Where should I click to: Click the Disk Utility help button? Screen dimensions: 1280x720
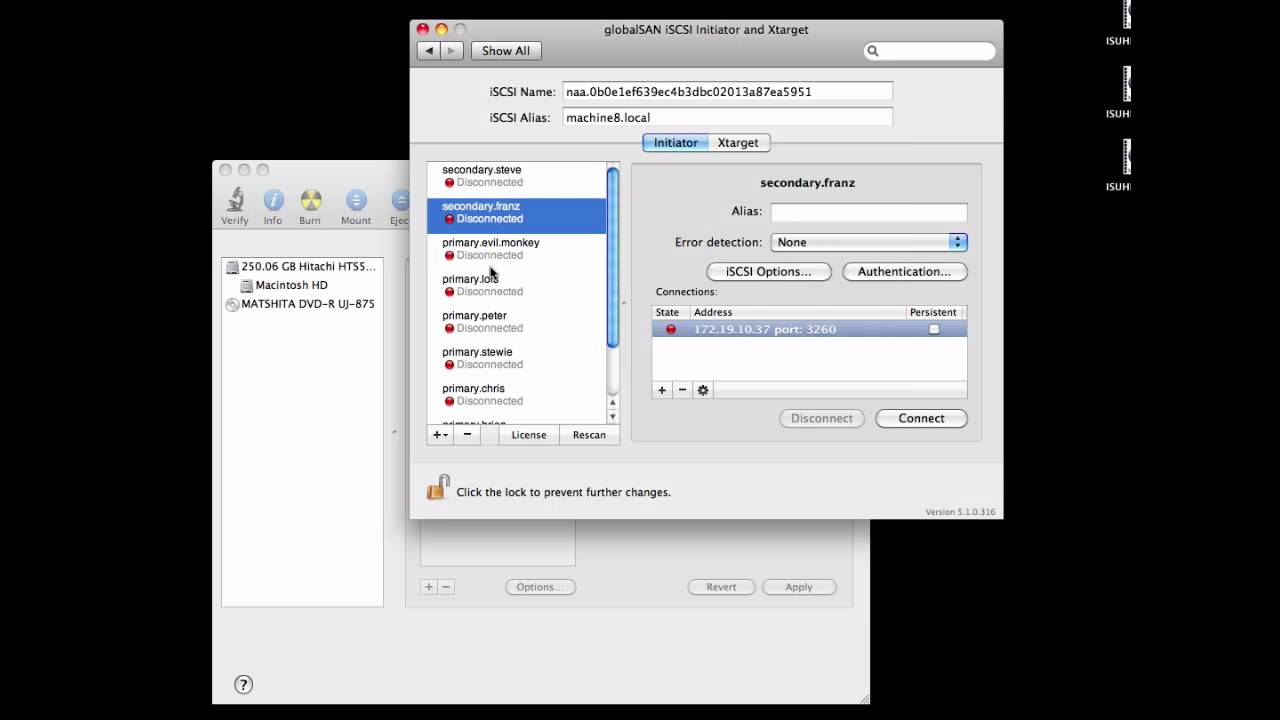click(x=243, y=685)
